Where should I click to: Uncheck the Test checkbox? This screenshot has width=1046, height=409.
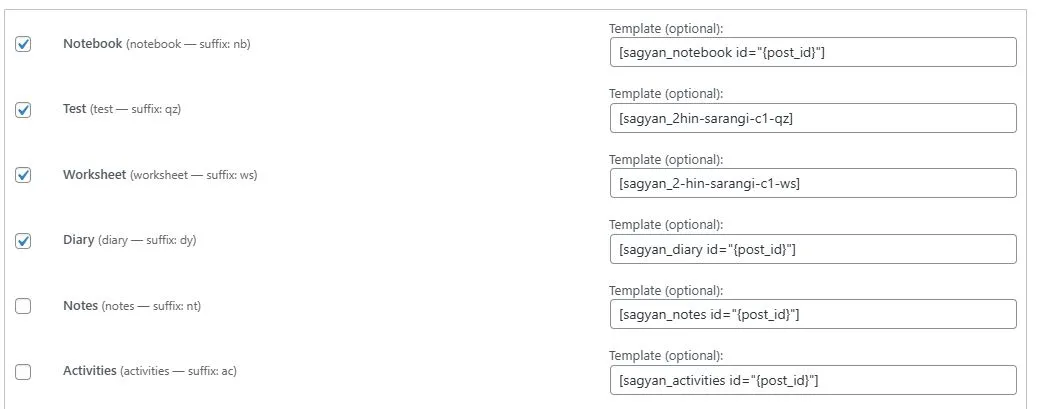click(x=23, y=110)
